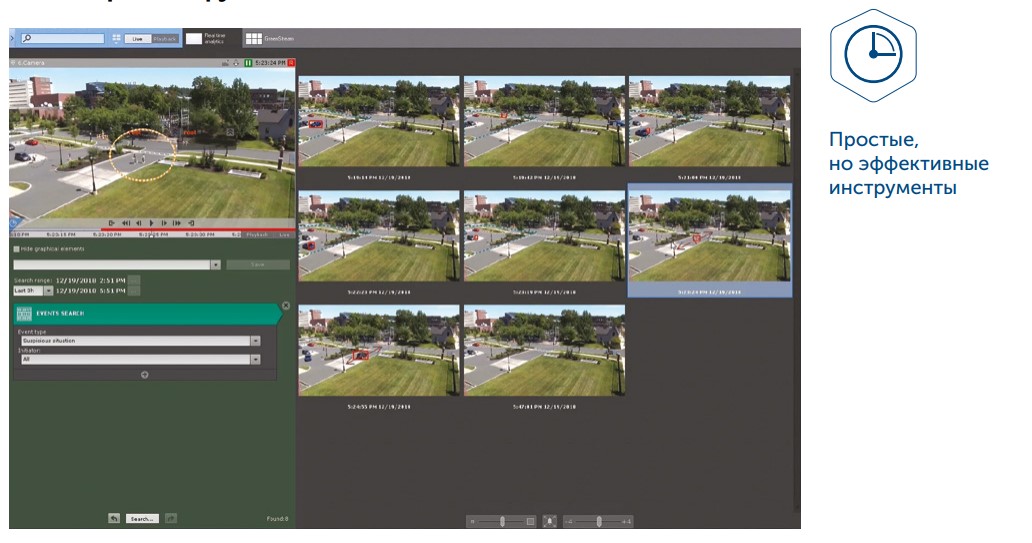
Task: Click the fit-to-screen icon between sliders
Action: [550, 521]
